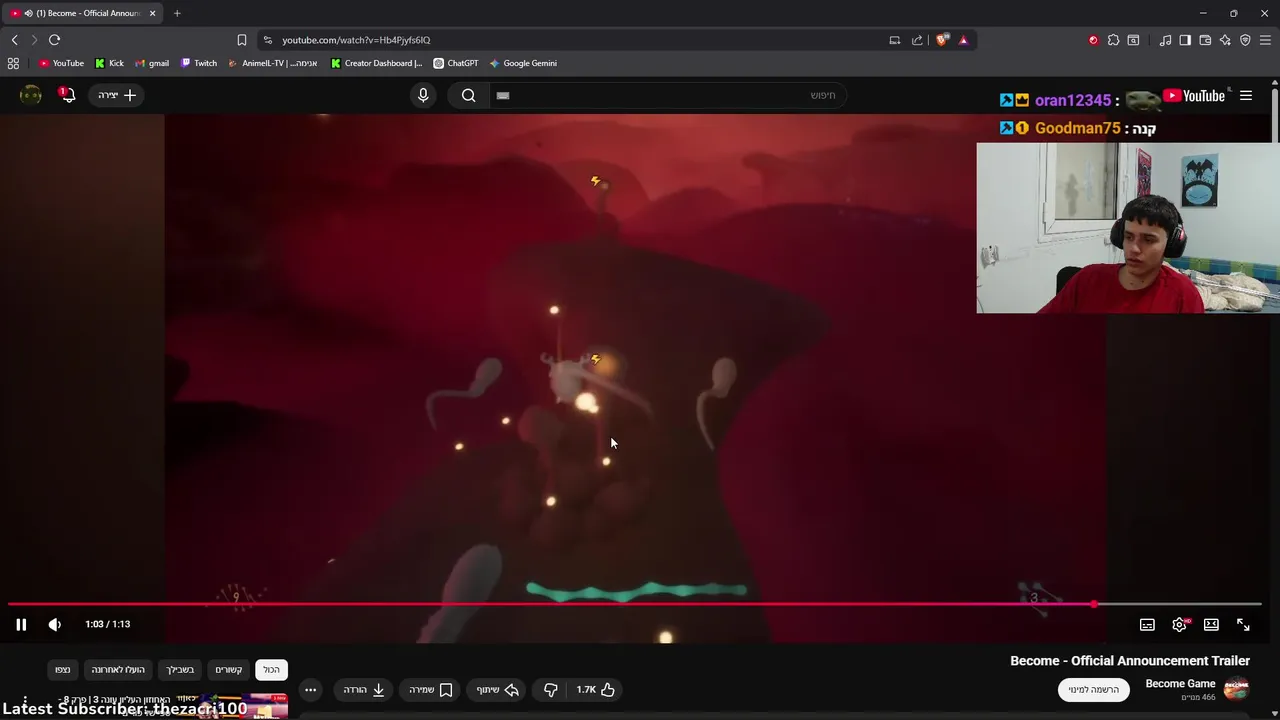Close the Become trailer tab

[152, 13]
